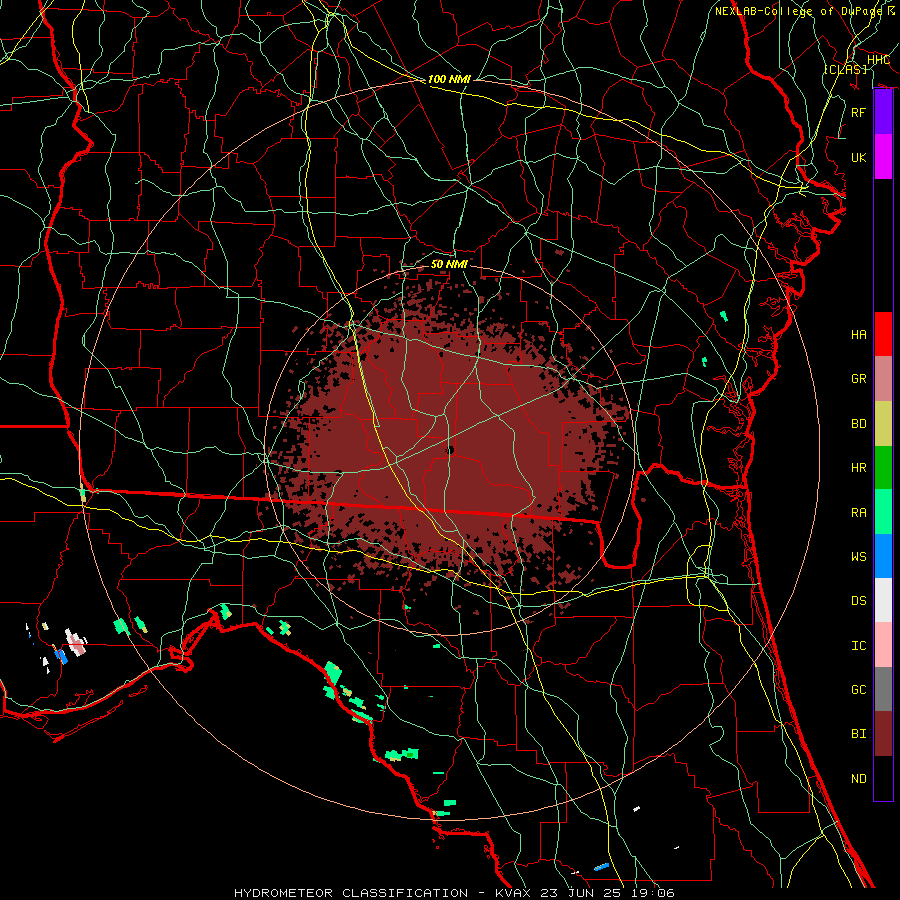
Task: Click the 19:06 timestamp
Action: [651, 893]
